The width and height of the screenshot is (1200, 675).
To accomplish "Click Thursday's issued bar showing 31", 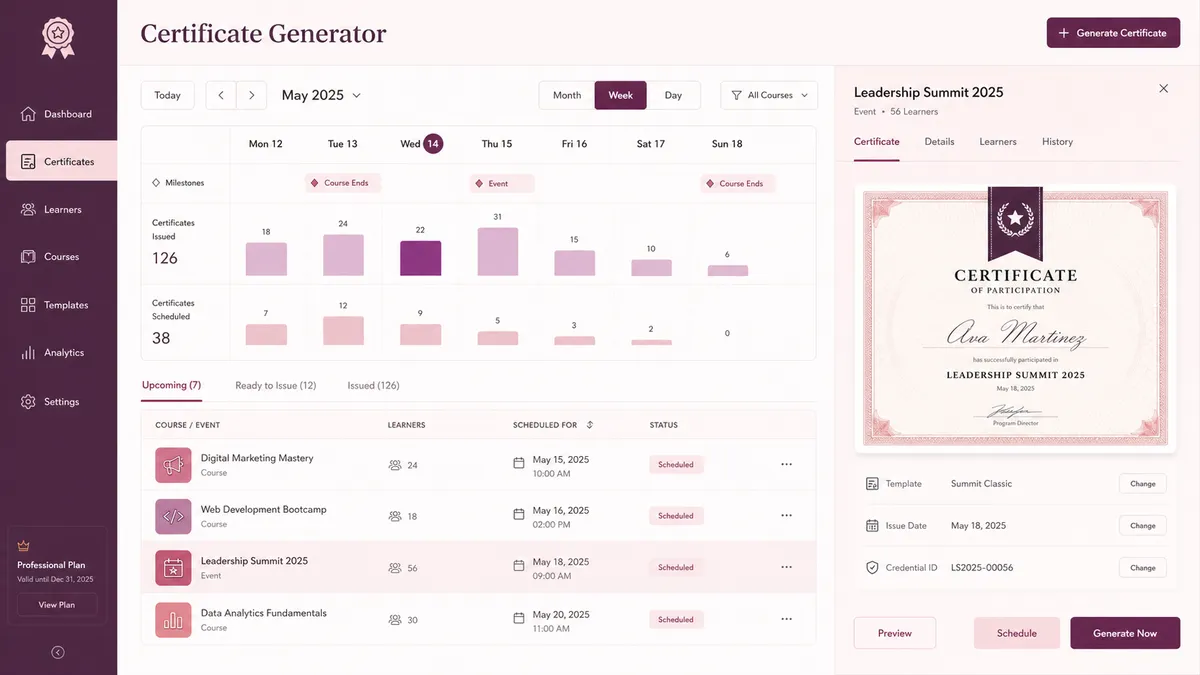I will pyautogui.click(x=498, y=252).
